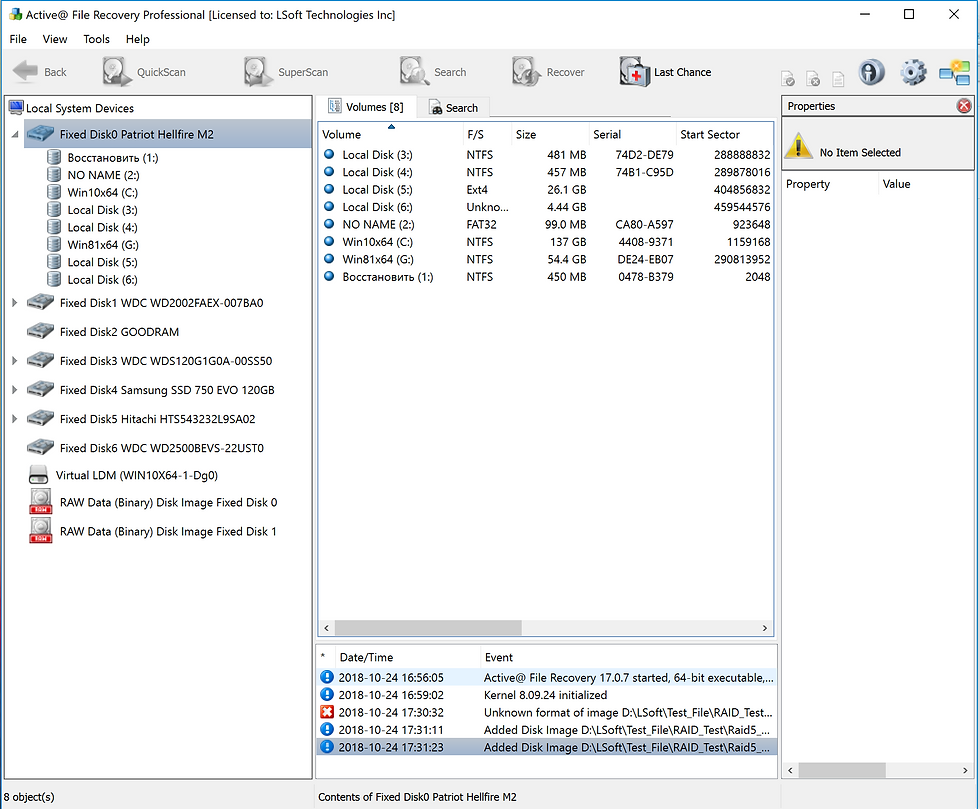Select Win10x64 (C:) in device tree
Screen dimensions: 980x809
[x=102, y=193]
